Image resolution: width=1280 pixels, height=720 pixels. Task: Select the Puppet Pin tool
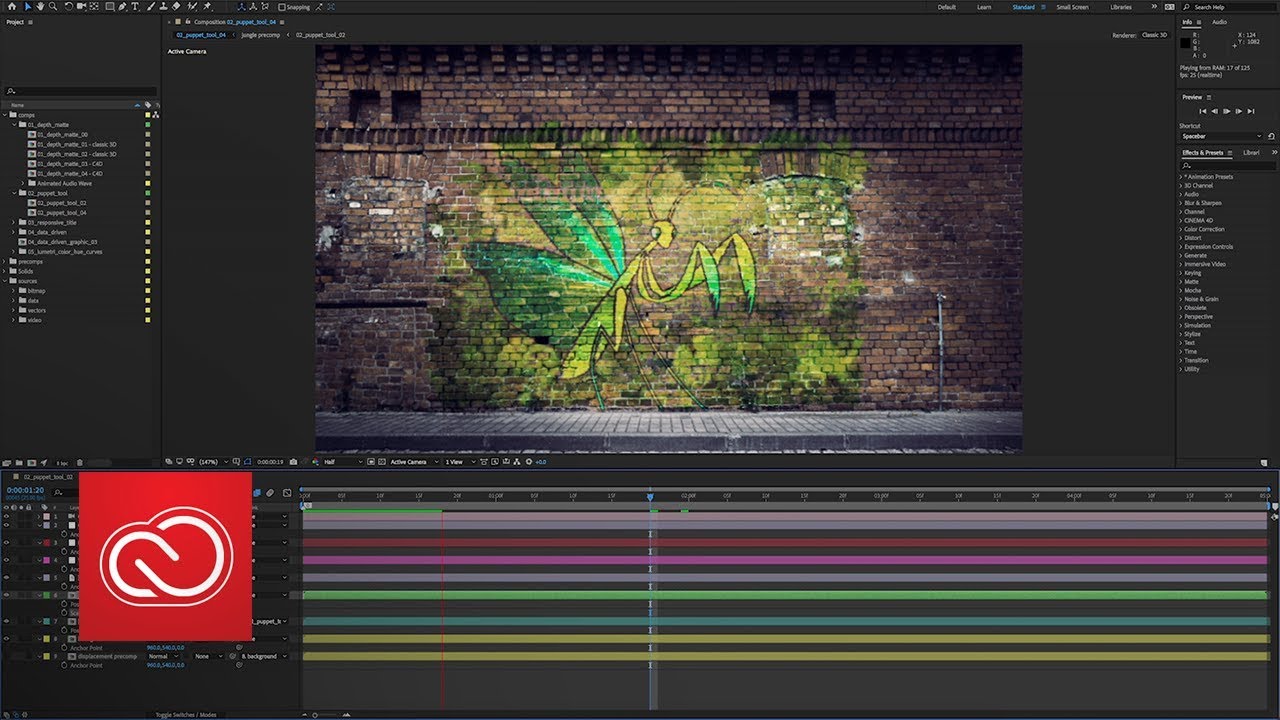(207, 6)
